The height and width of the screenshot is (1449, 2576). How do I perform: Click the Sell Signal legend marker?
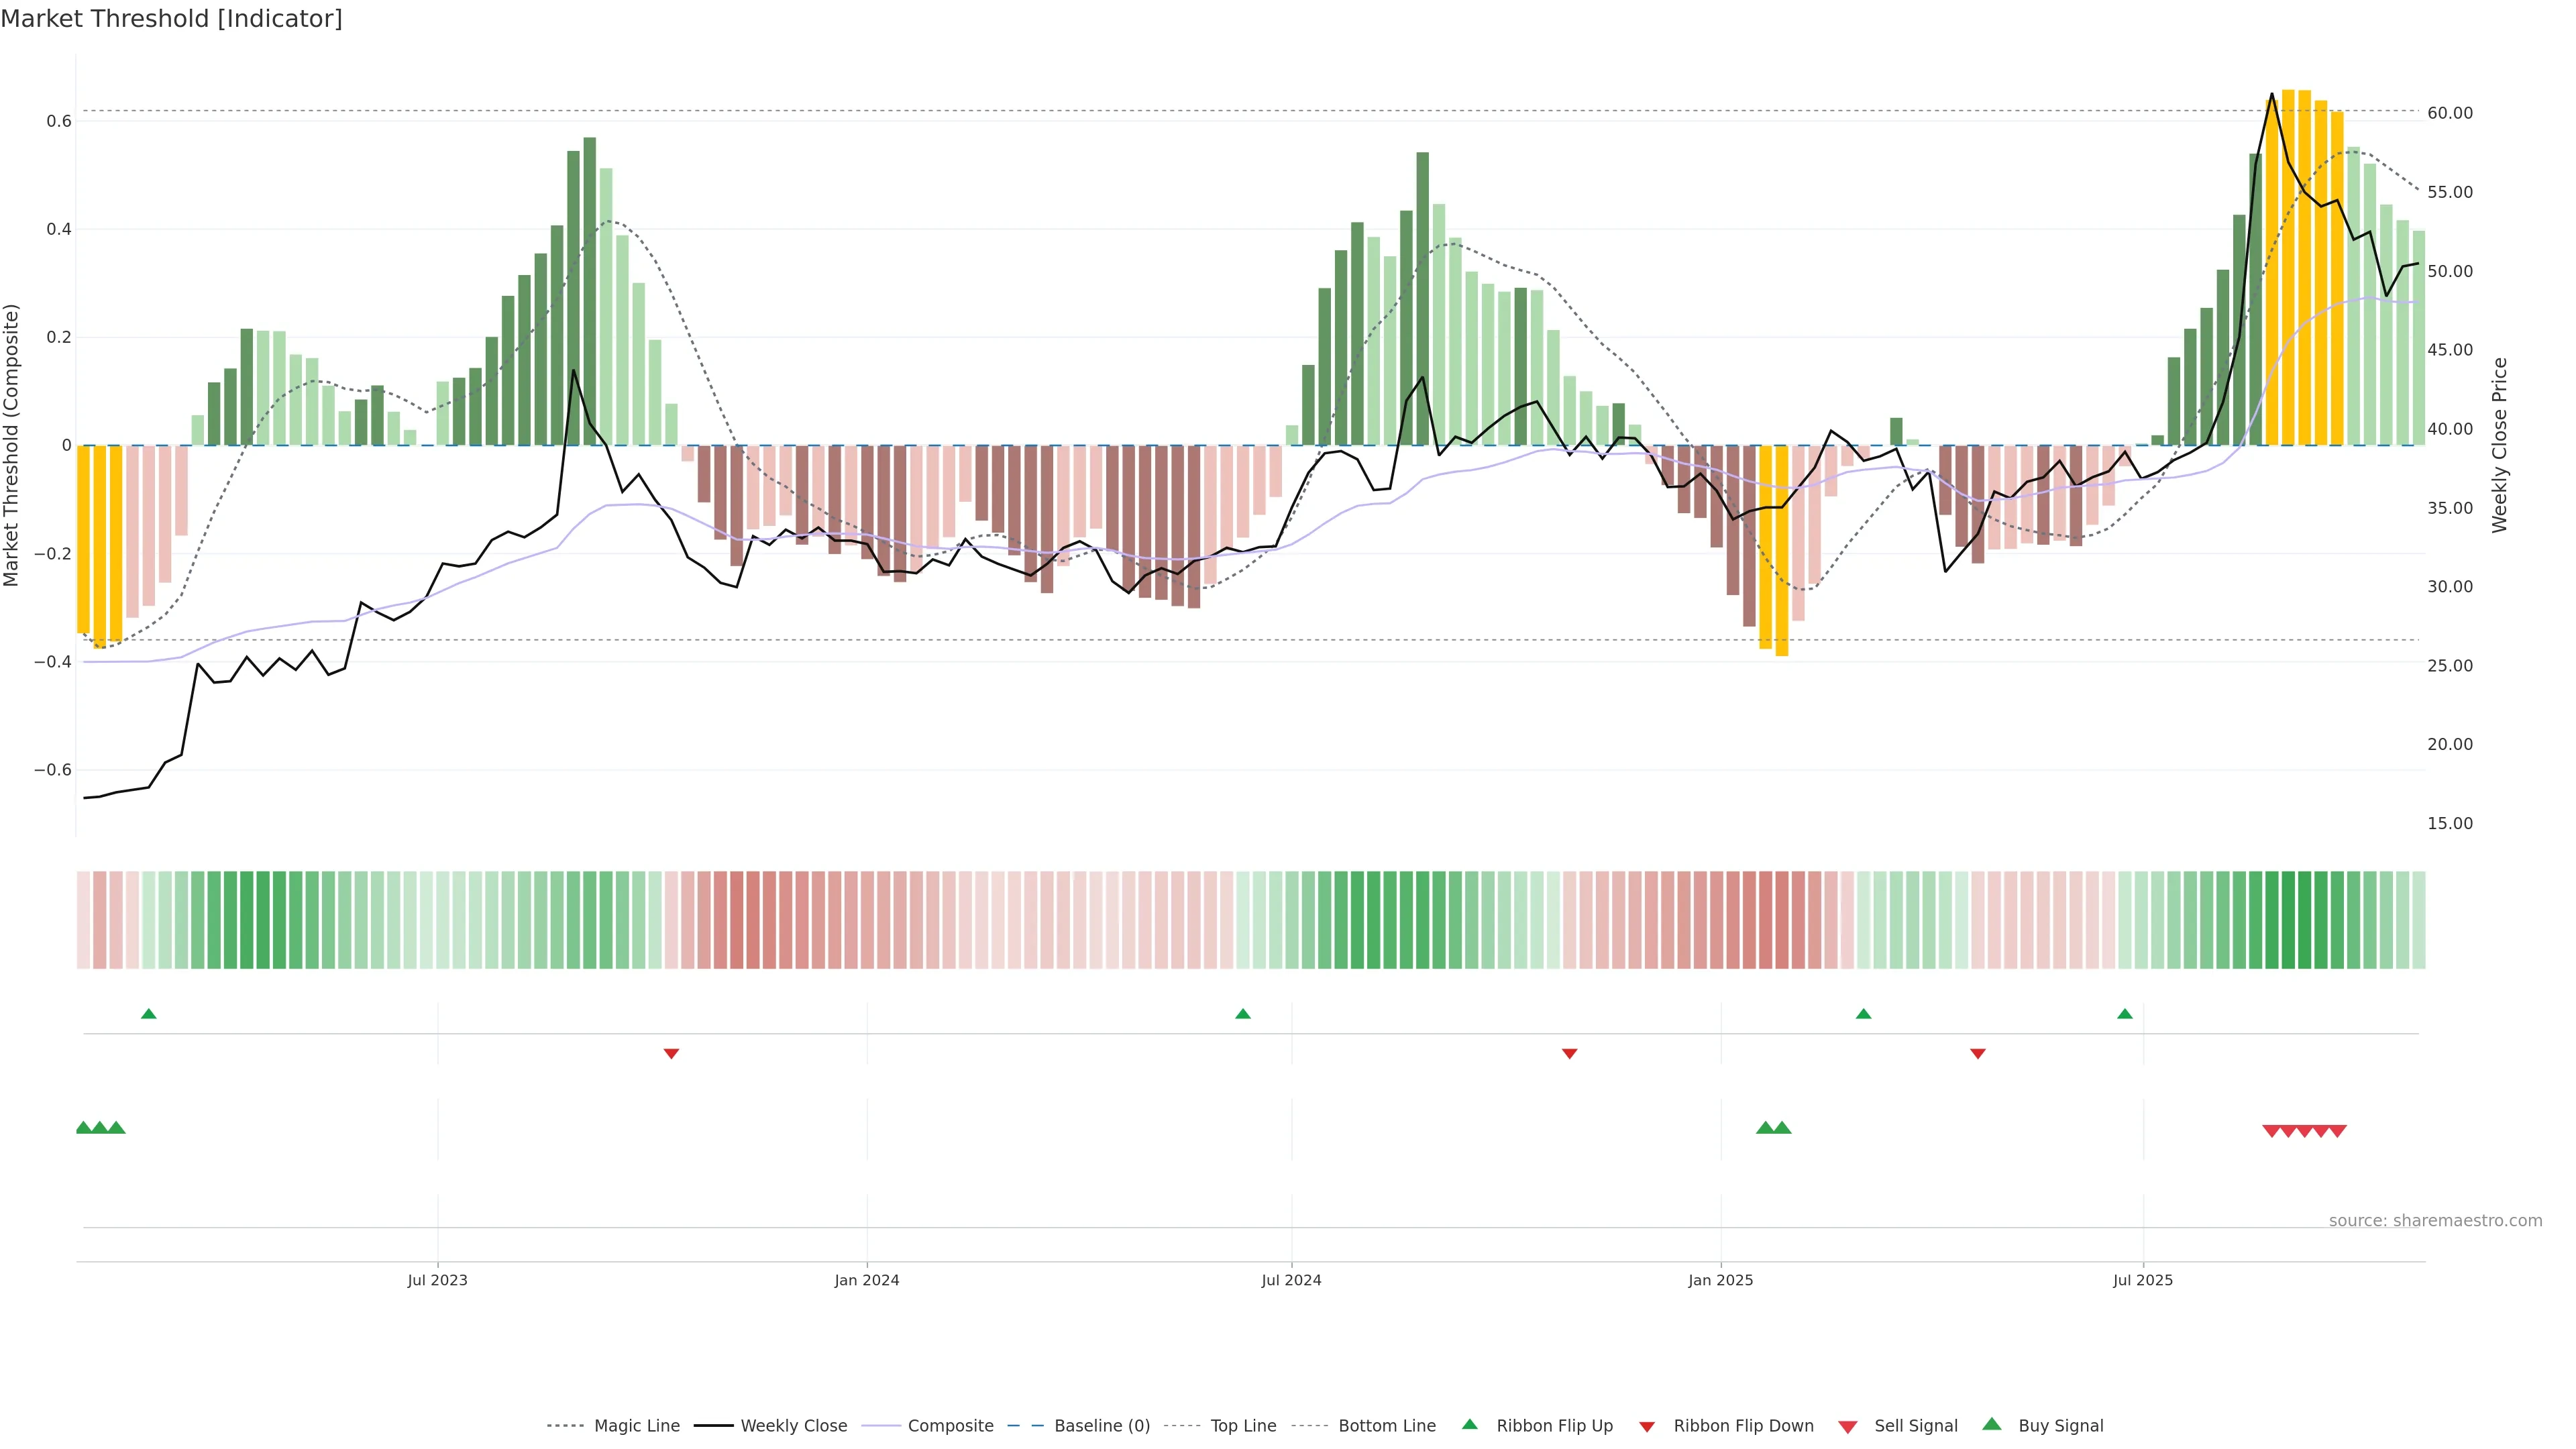click(1847, 1427)
